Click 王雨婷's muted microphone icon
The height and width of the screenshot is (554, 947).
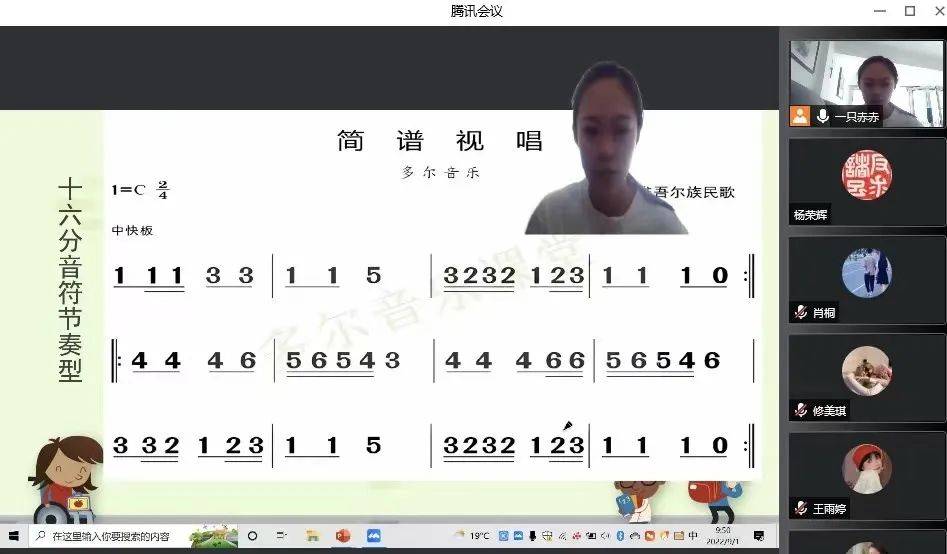point(800,508)
